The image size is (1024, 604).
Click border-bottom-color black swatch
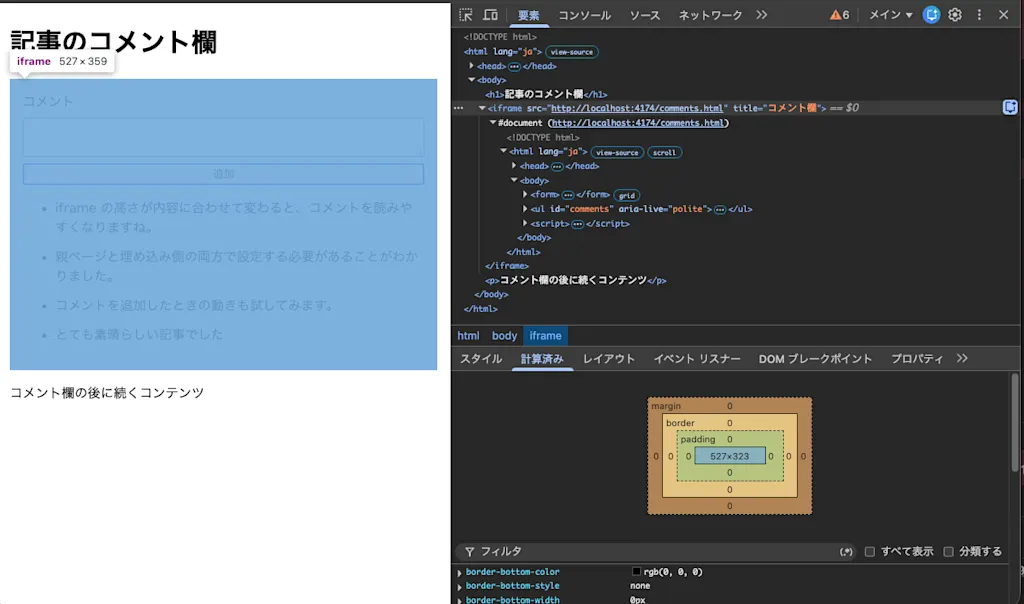pos(636,571)
